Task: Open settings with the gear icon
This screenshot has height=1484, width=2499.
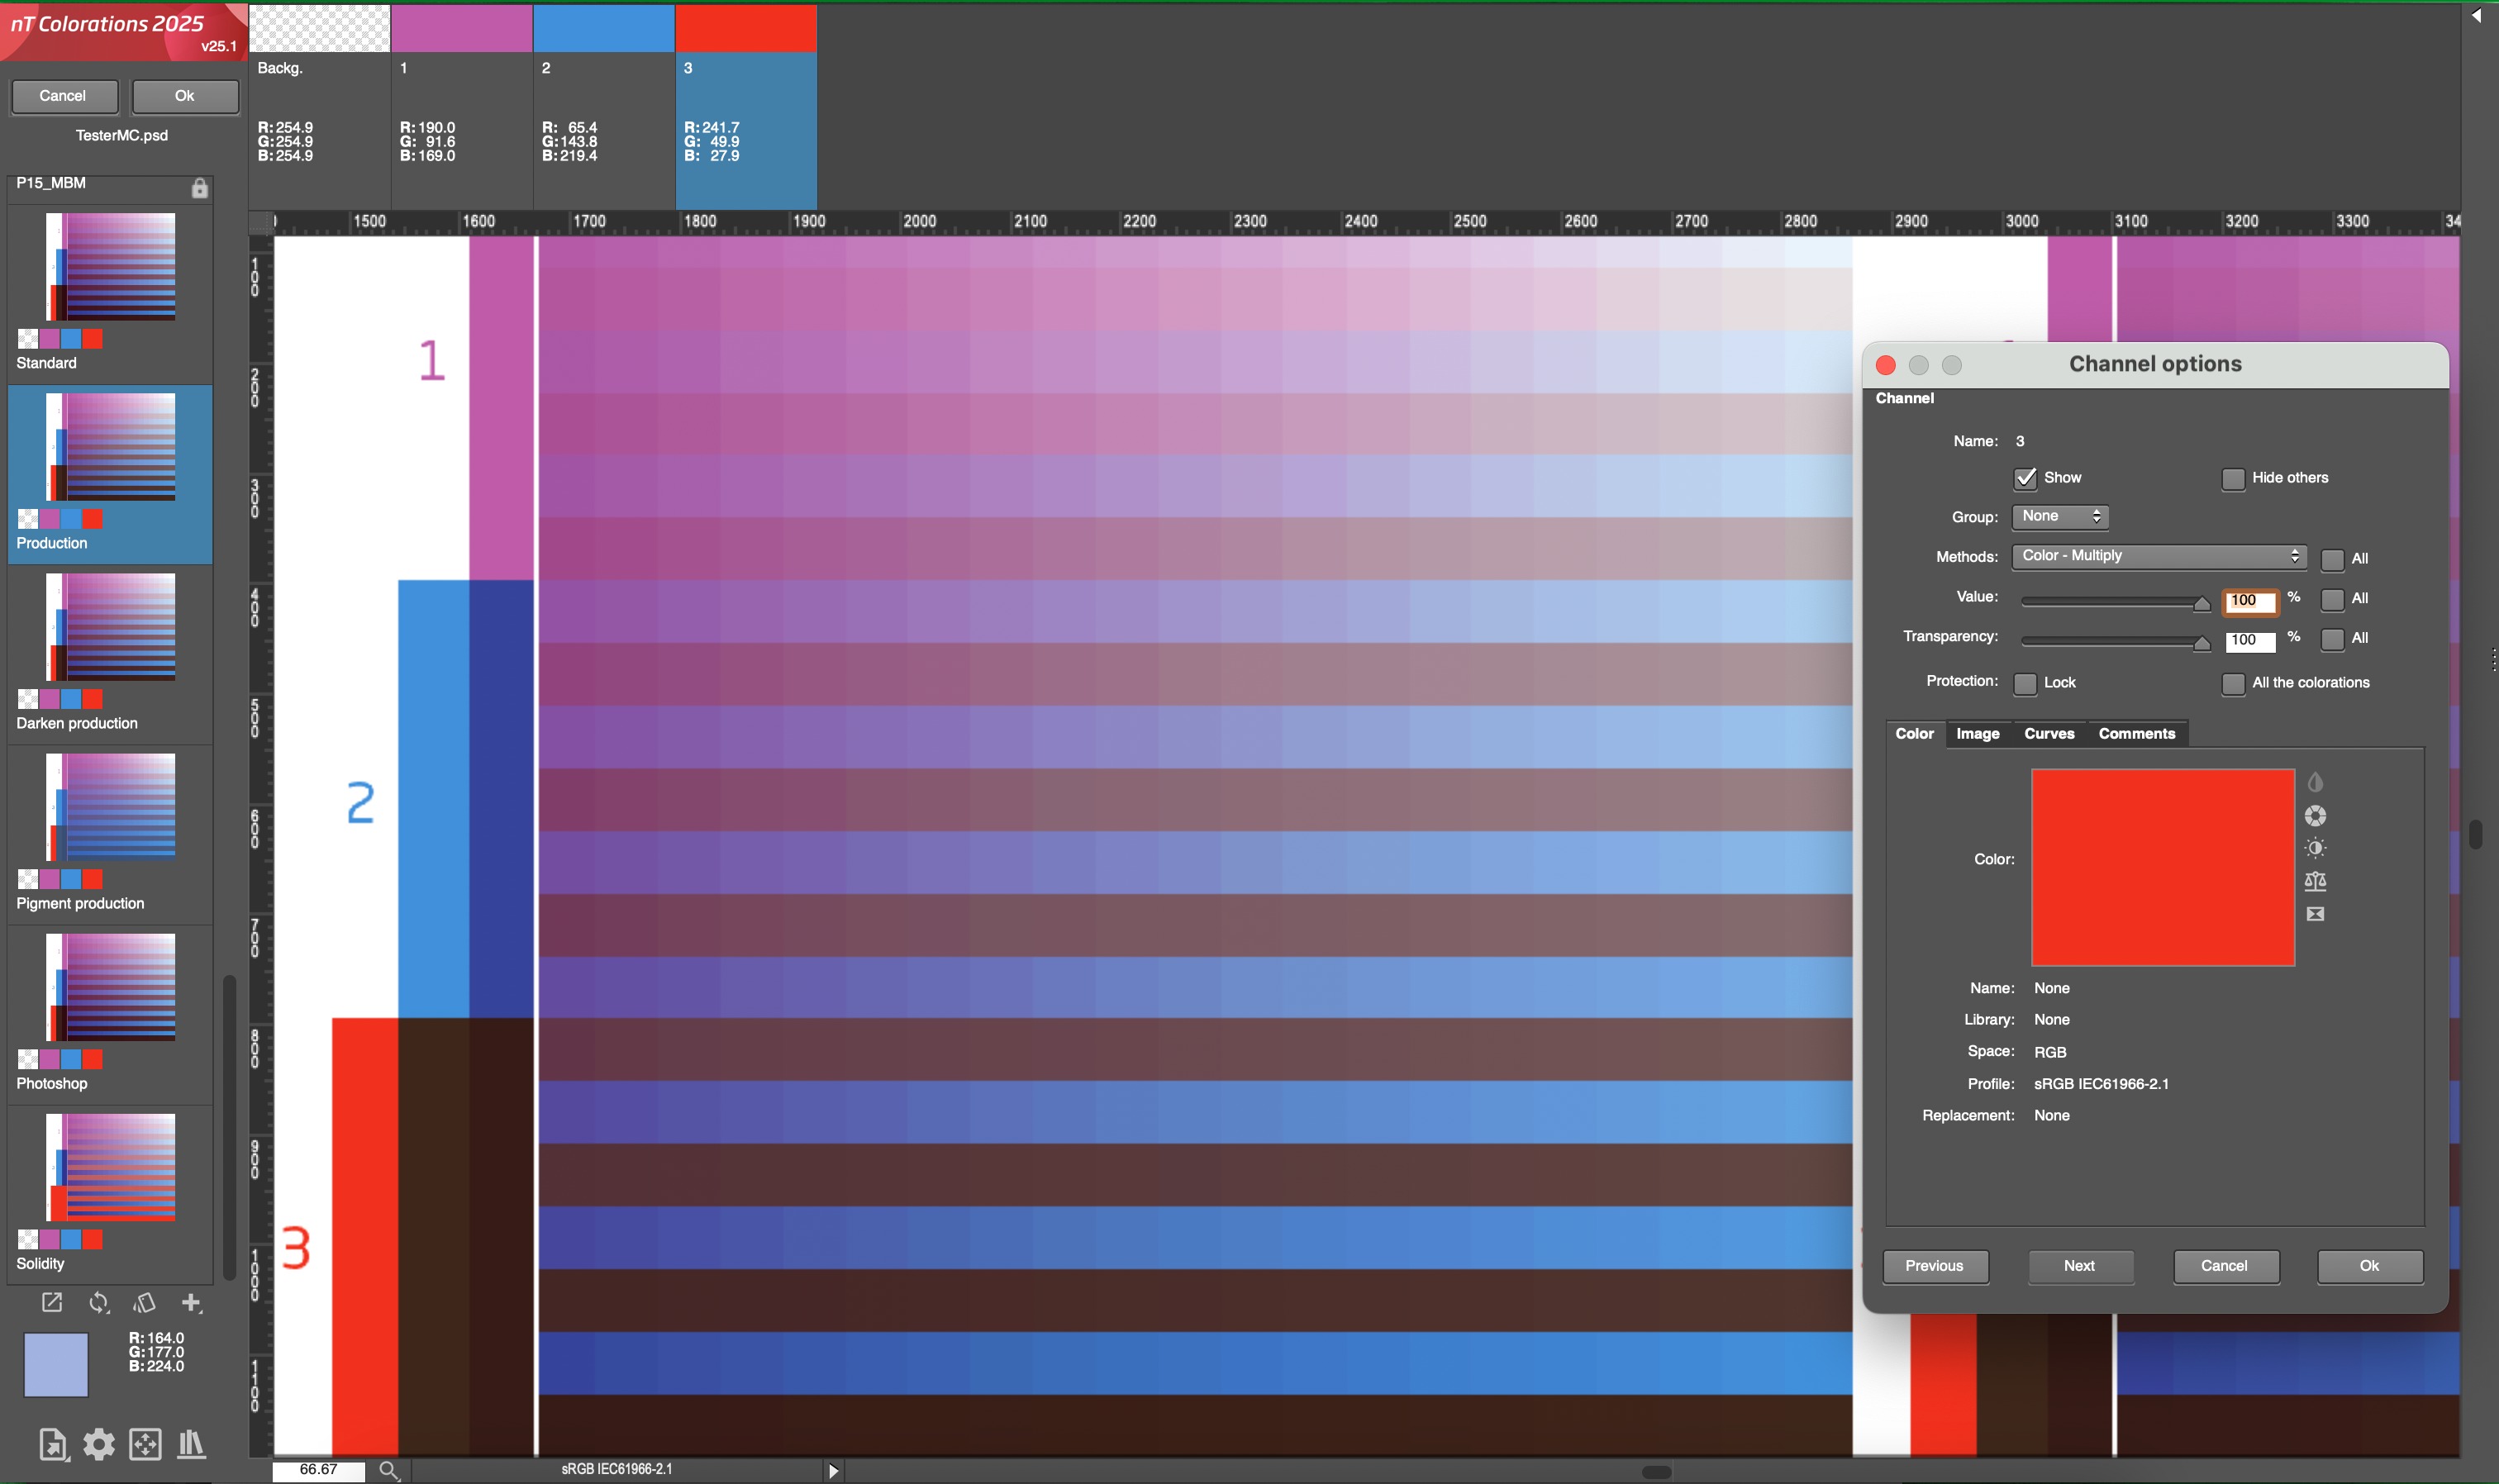Action: 98,1444
